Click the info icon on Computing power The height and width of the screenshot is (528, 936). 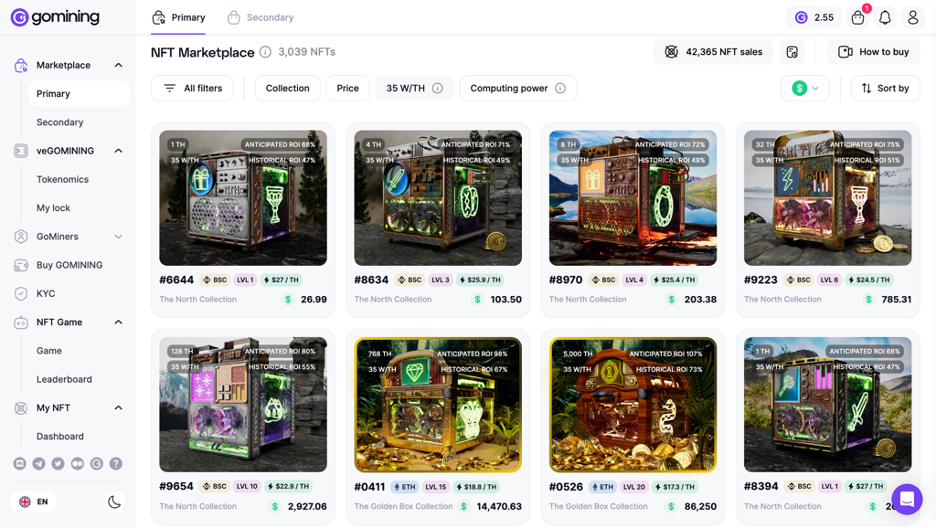[x=560, y=88]
